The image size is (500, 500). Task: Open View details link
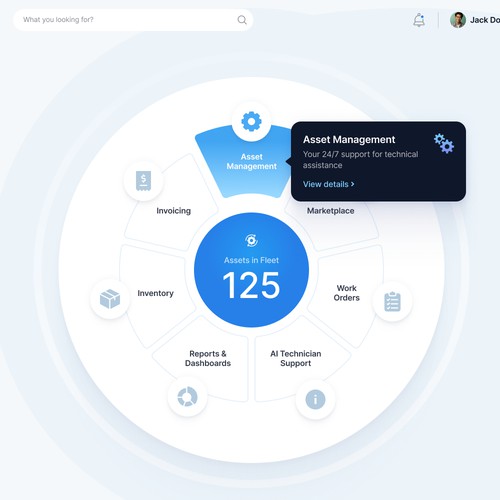pos(328,184)
